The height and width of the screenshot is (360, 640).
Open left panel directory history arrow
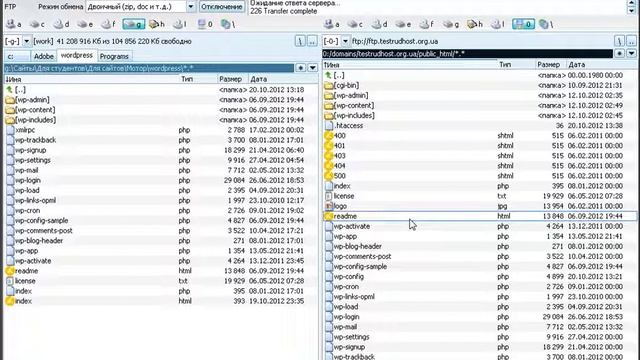313,68
